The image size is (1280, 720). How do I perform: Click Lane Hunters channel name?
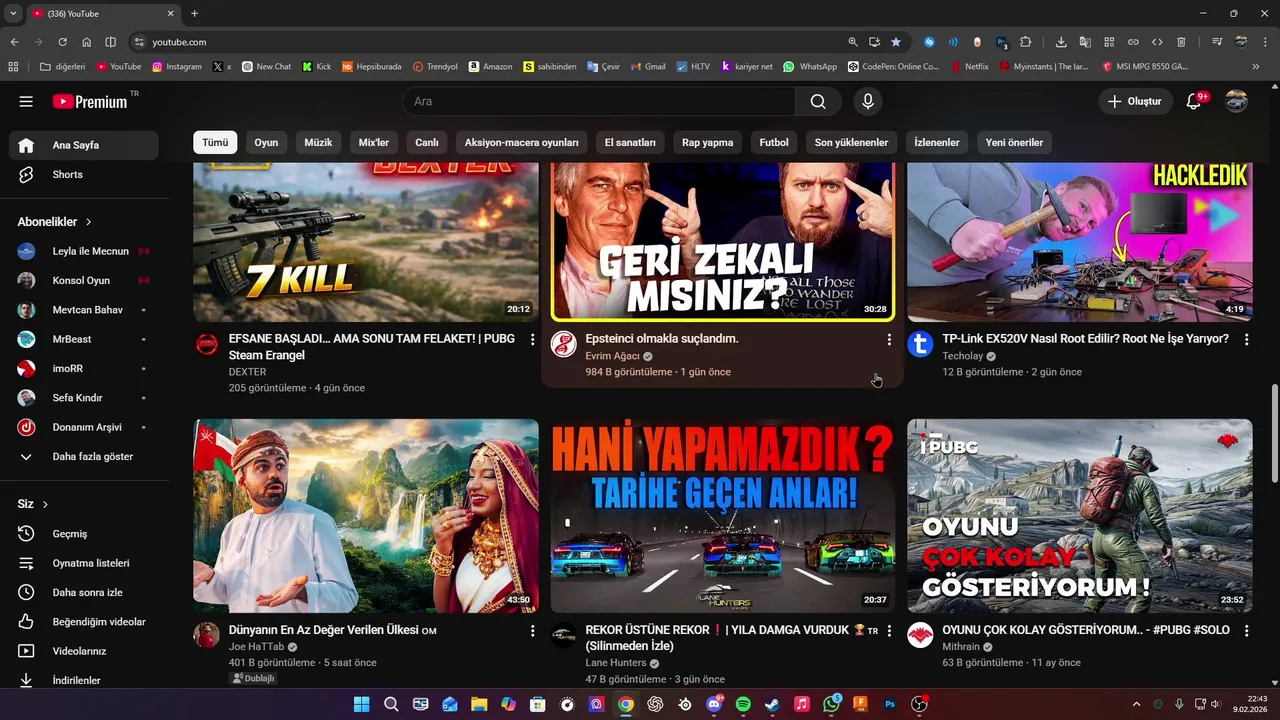click(616, 663)
